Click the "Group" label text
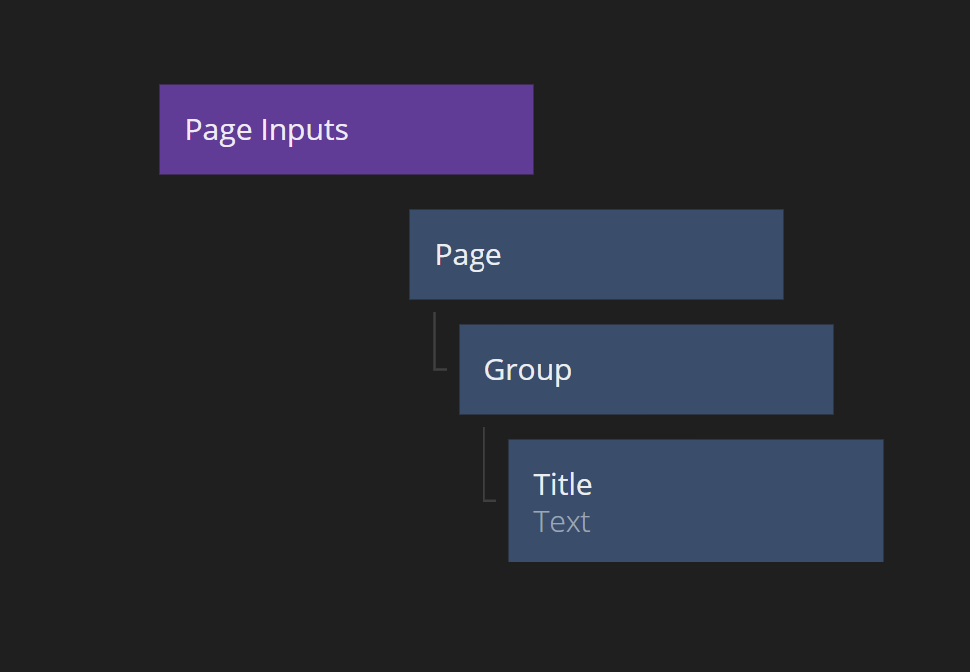 click(x=527, y=370)
